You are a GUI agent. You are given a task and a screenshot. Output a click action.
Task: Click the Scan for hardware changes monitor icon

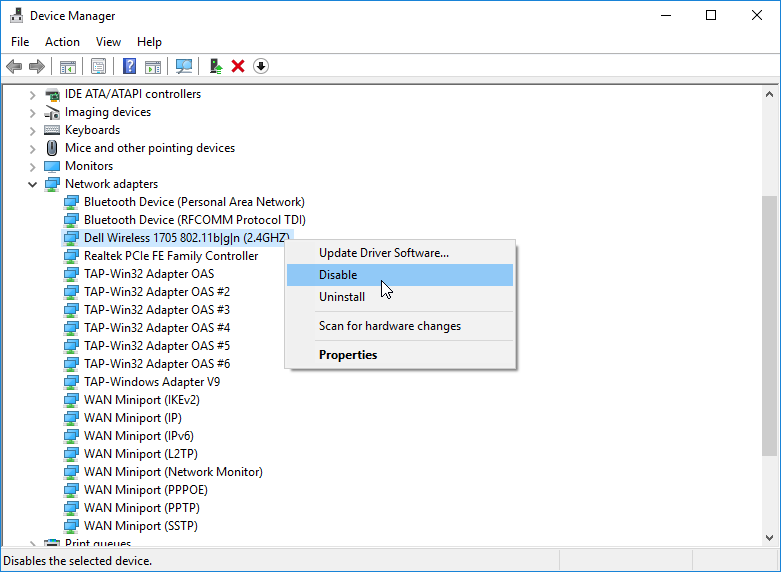[x=184, y=66]
